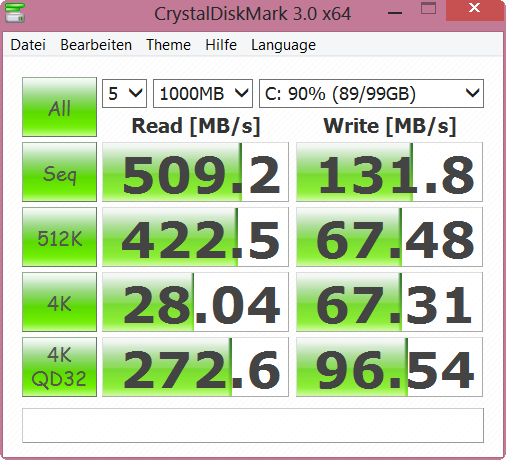Start the 4K QD32 benchmark test
The image size is (506, 460).
[x=59, y=367]
